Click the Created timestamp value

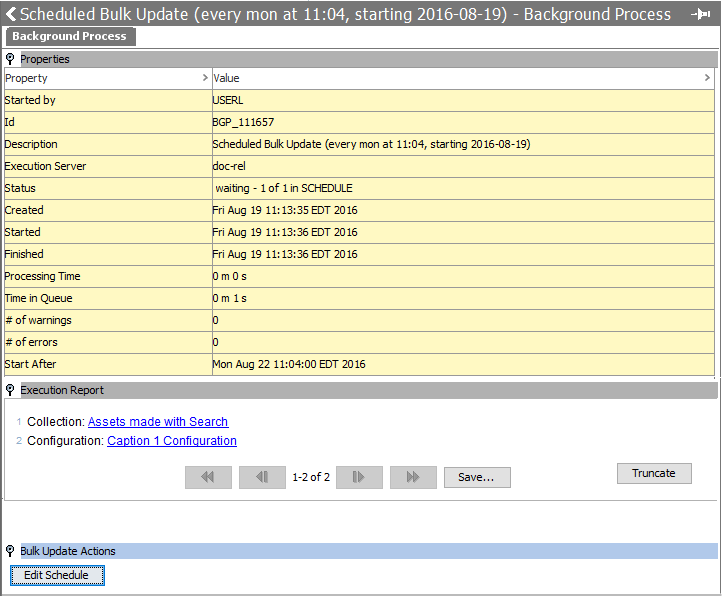(463, 210)
